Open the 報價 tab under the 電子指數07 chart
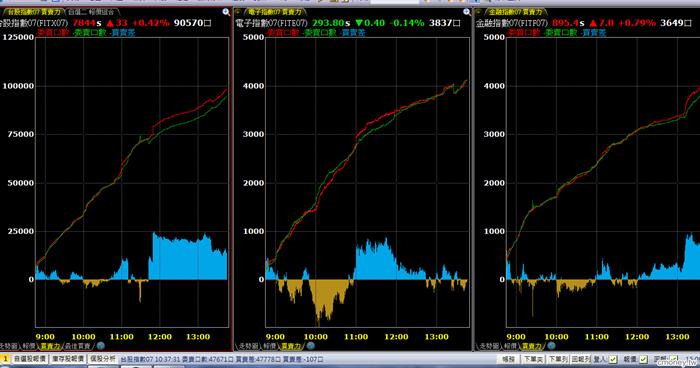700x368 pixels. pos(270,346)
